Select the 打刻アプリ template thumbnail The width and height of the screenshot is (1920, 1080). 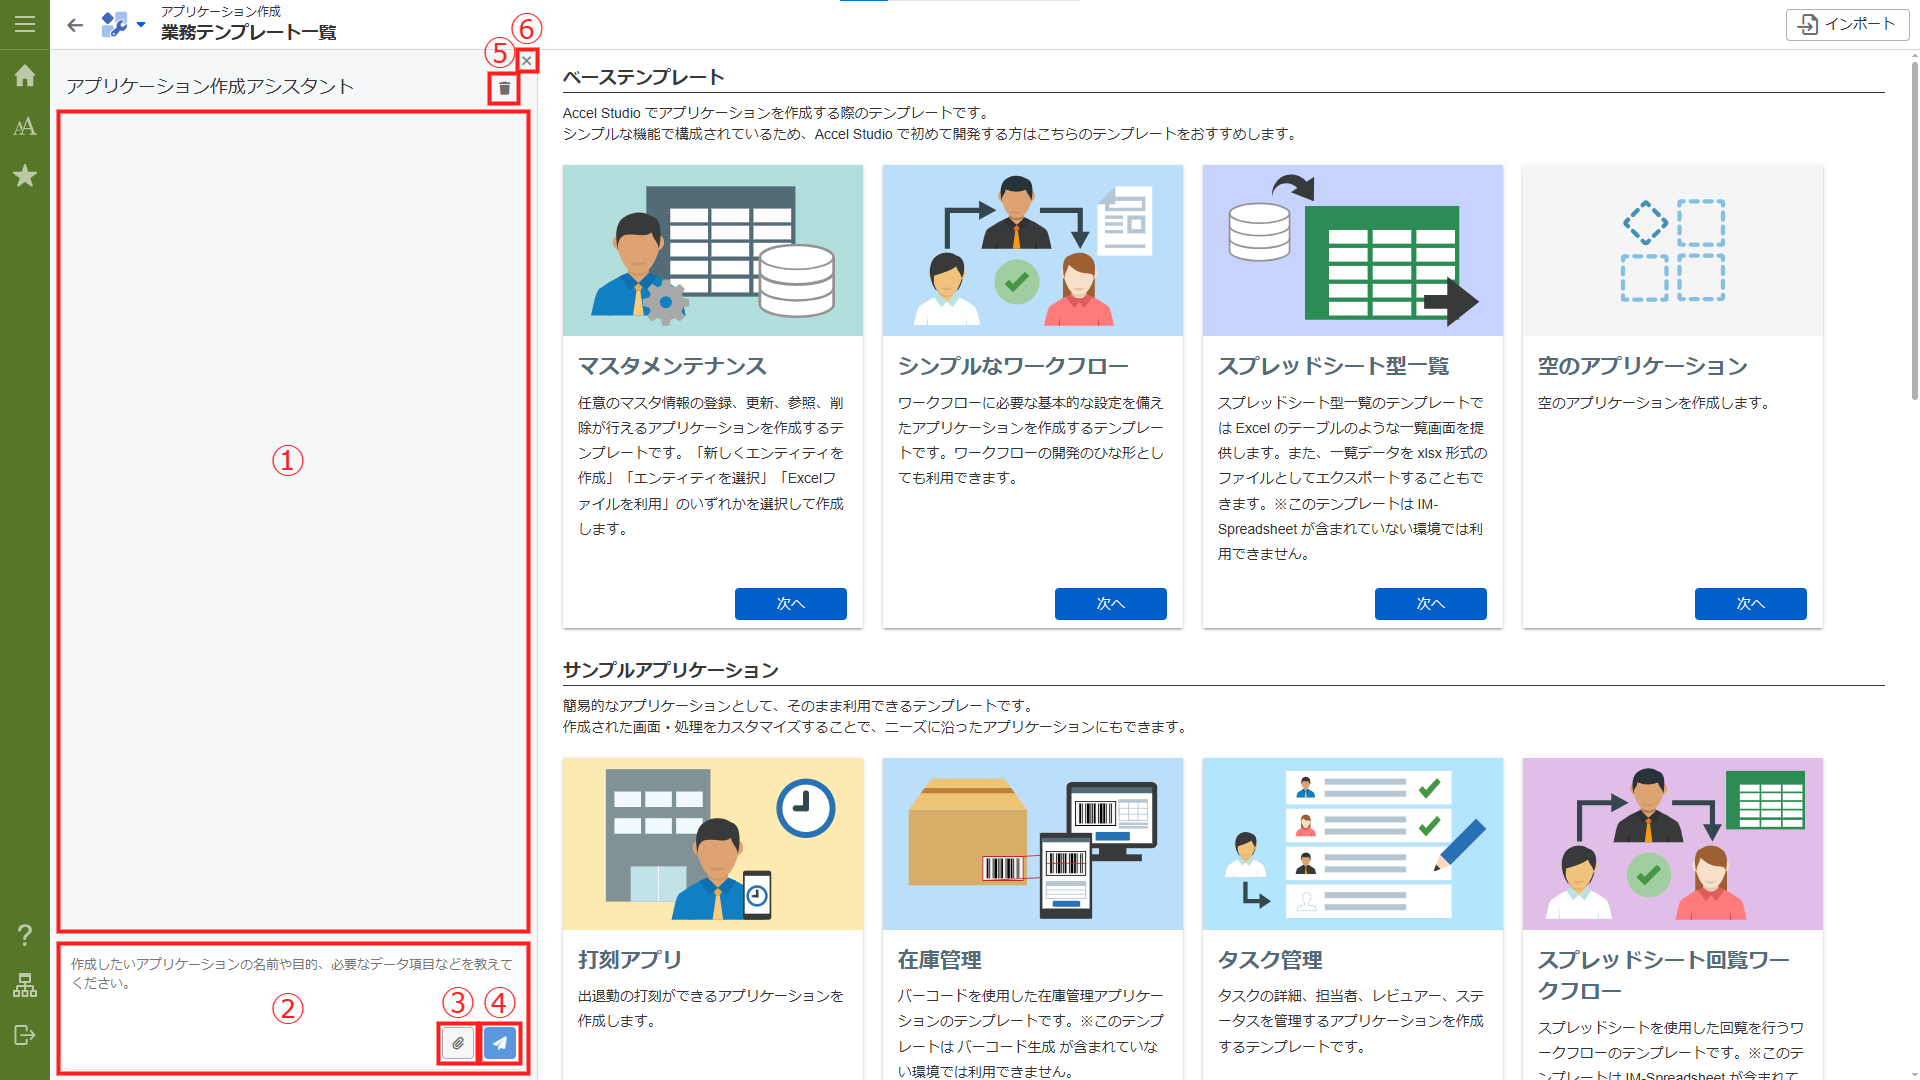[712, 843]
